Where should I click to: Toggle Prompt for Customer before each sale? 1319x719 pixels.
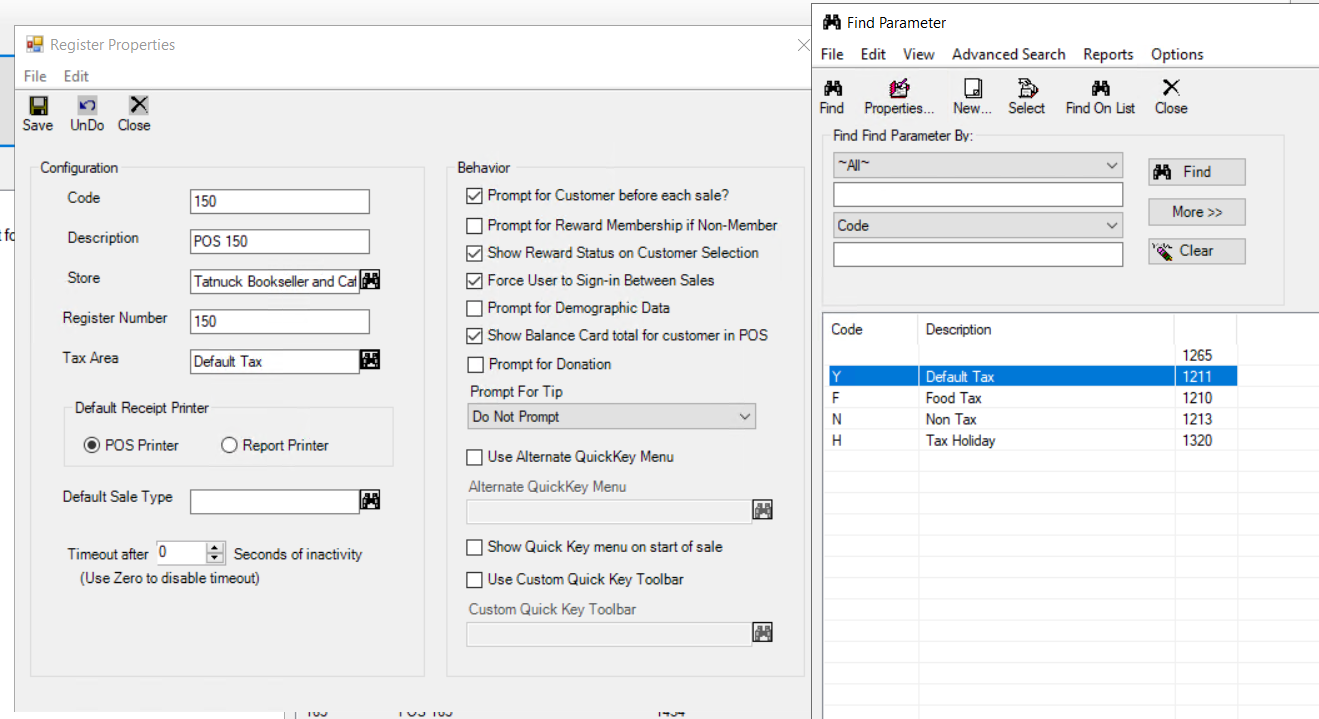[x=474, y=196]
